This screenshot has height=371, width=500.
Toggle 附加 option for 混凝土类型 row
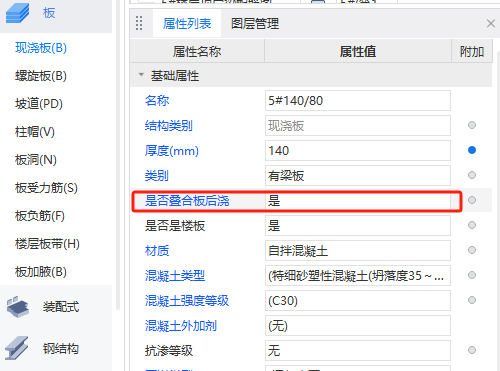click(472, 275)
